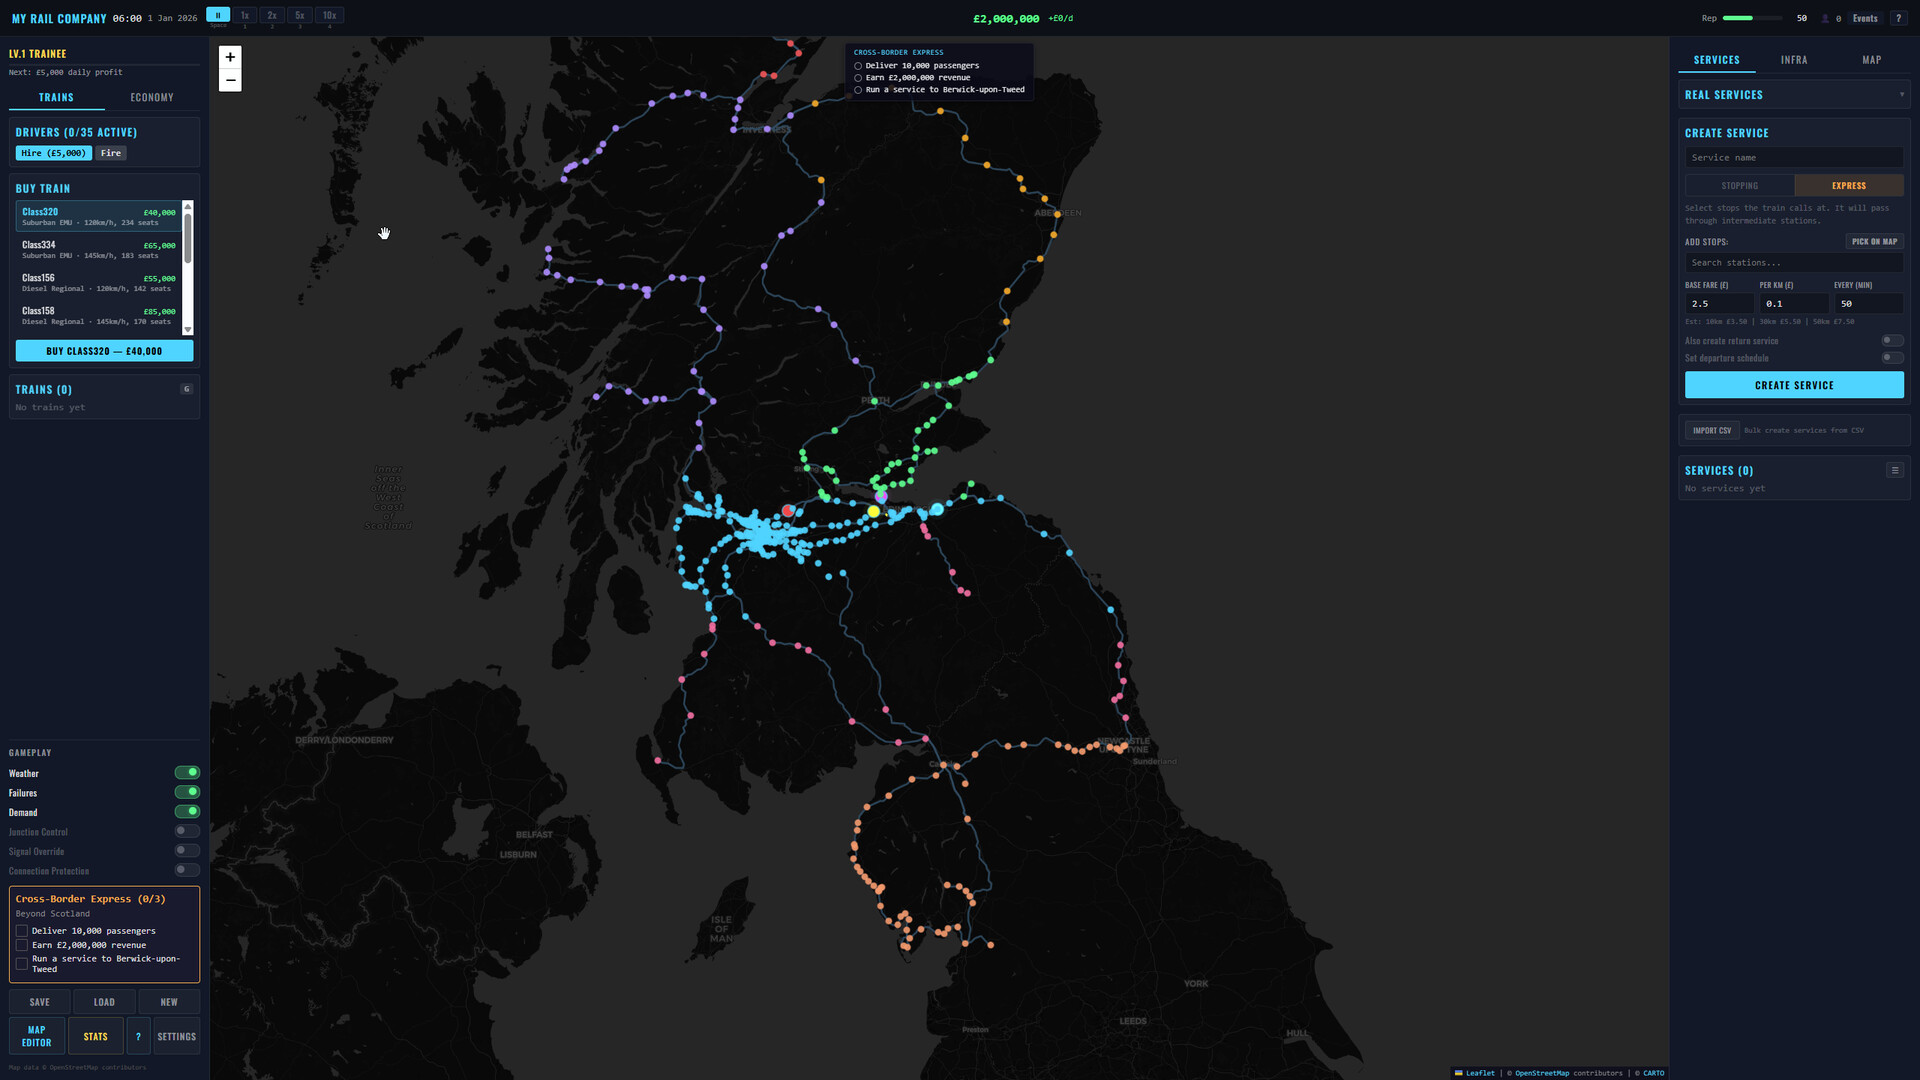Screen dimensions: 1920x1080
Task: Set game speed to 10x
Action: pos(329,15)
